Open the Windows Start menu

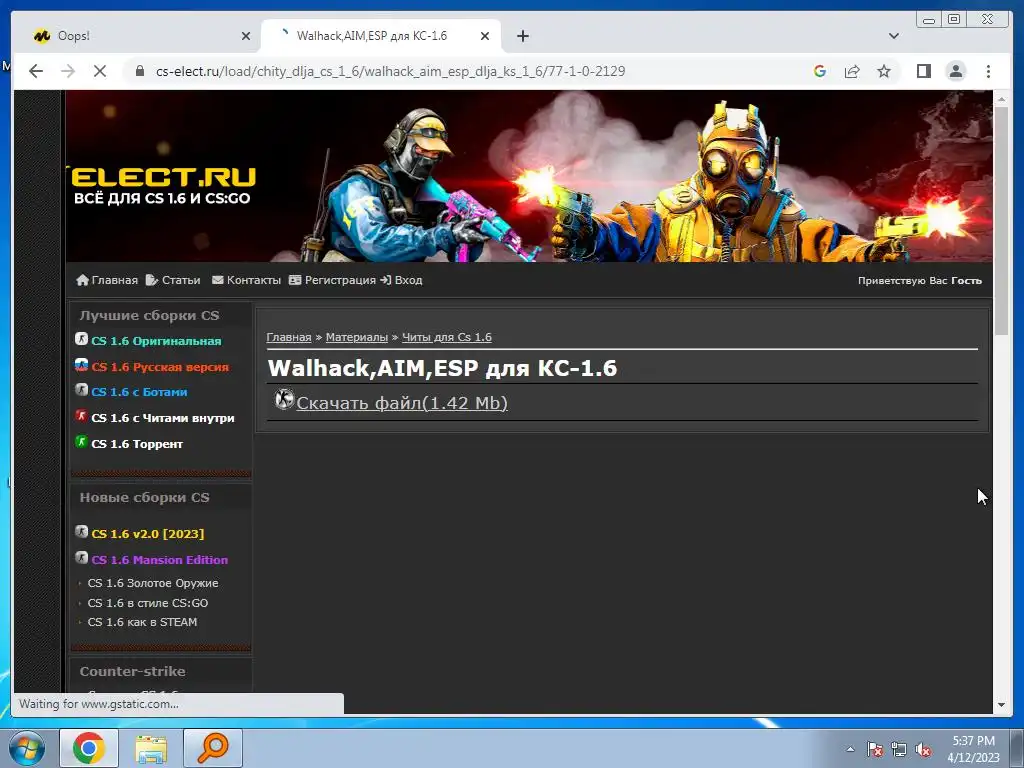click(x=26, y=748)
